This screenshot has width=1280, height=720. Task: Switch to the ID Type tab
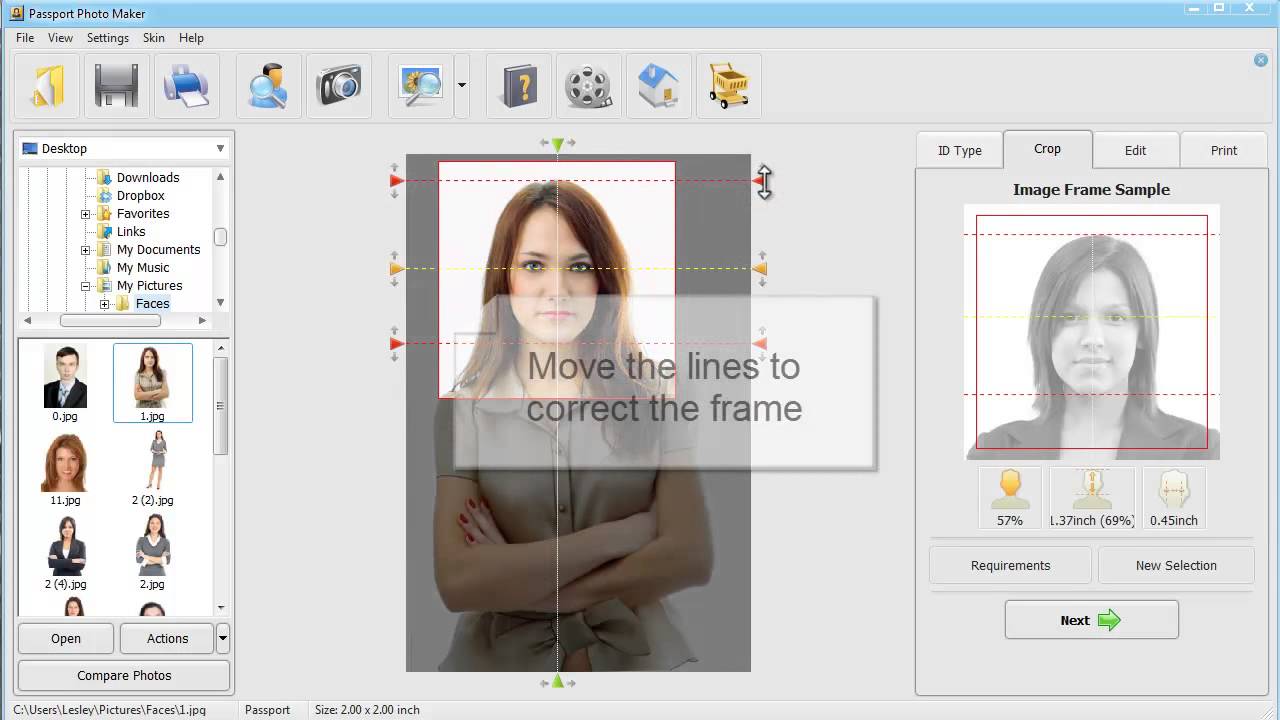click(x=959, y=150)
